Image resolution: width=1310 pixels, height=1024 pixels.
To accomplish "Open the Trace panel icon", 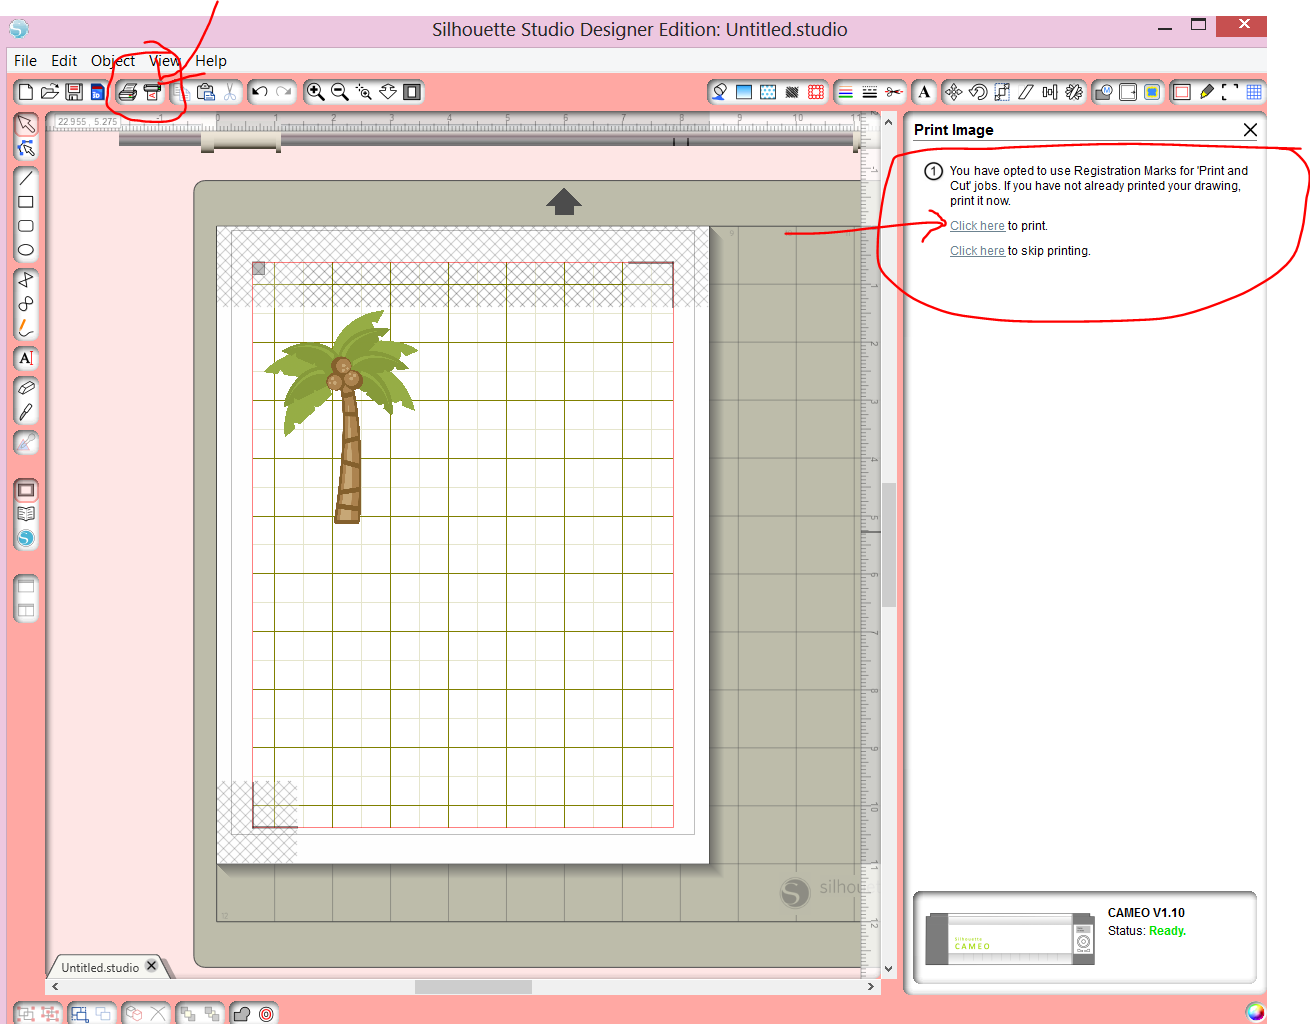I will tap(1152, 92).
